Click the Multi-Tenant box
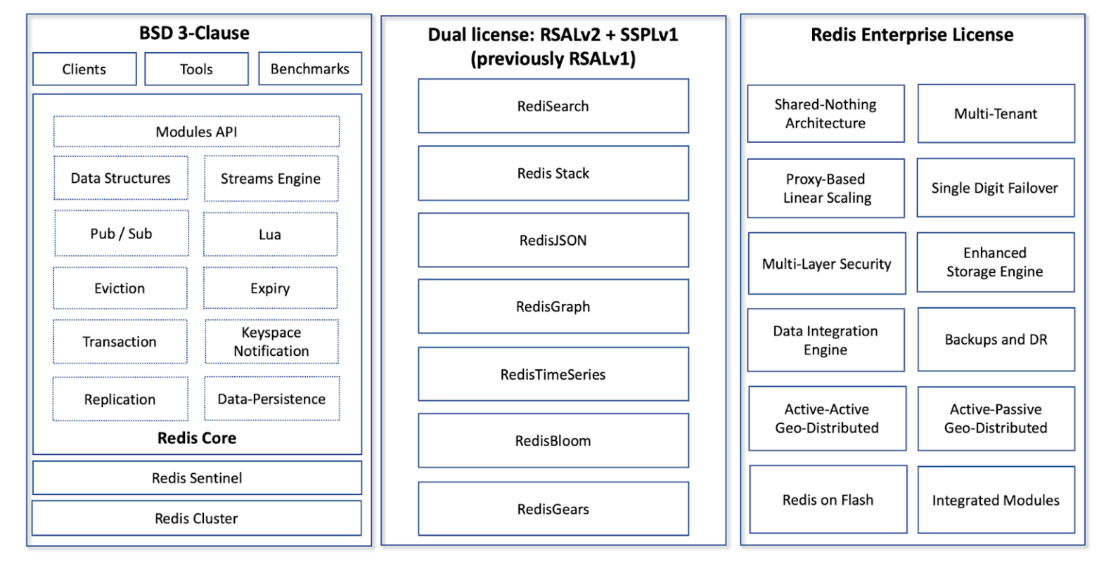Screen dimensions: 1120x574 pos(996,114)
